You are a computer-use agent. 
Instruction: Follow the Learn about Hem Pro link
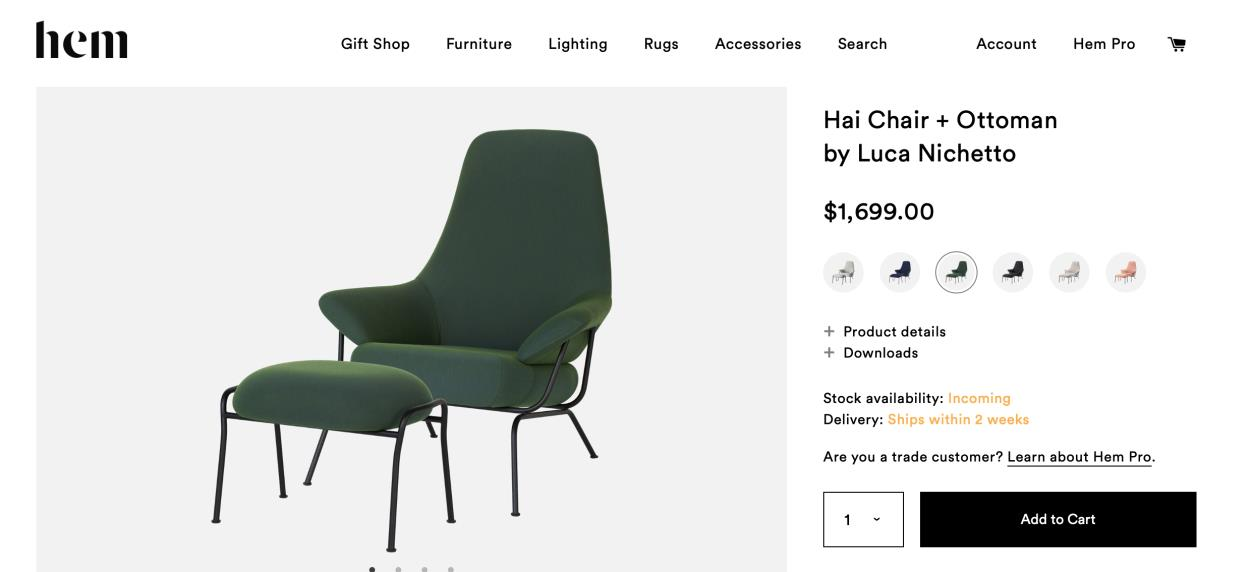(1080, 457)
